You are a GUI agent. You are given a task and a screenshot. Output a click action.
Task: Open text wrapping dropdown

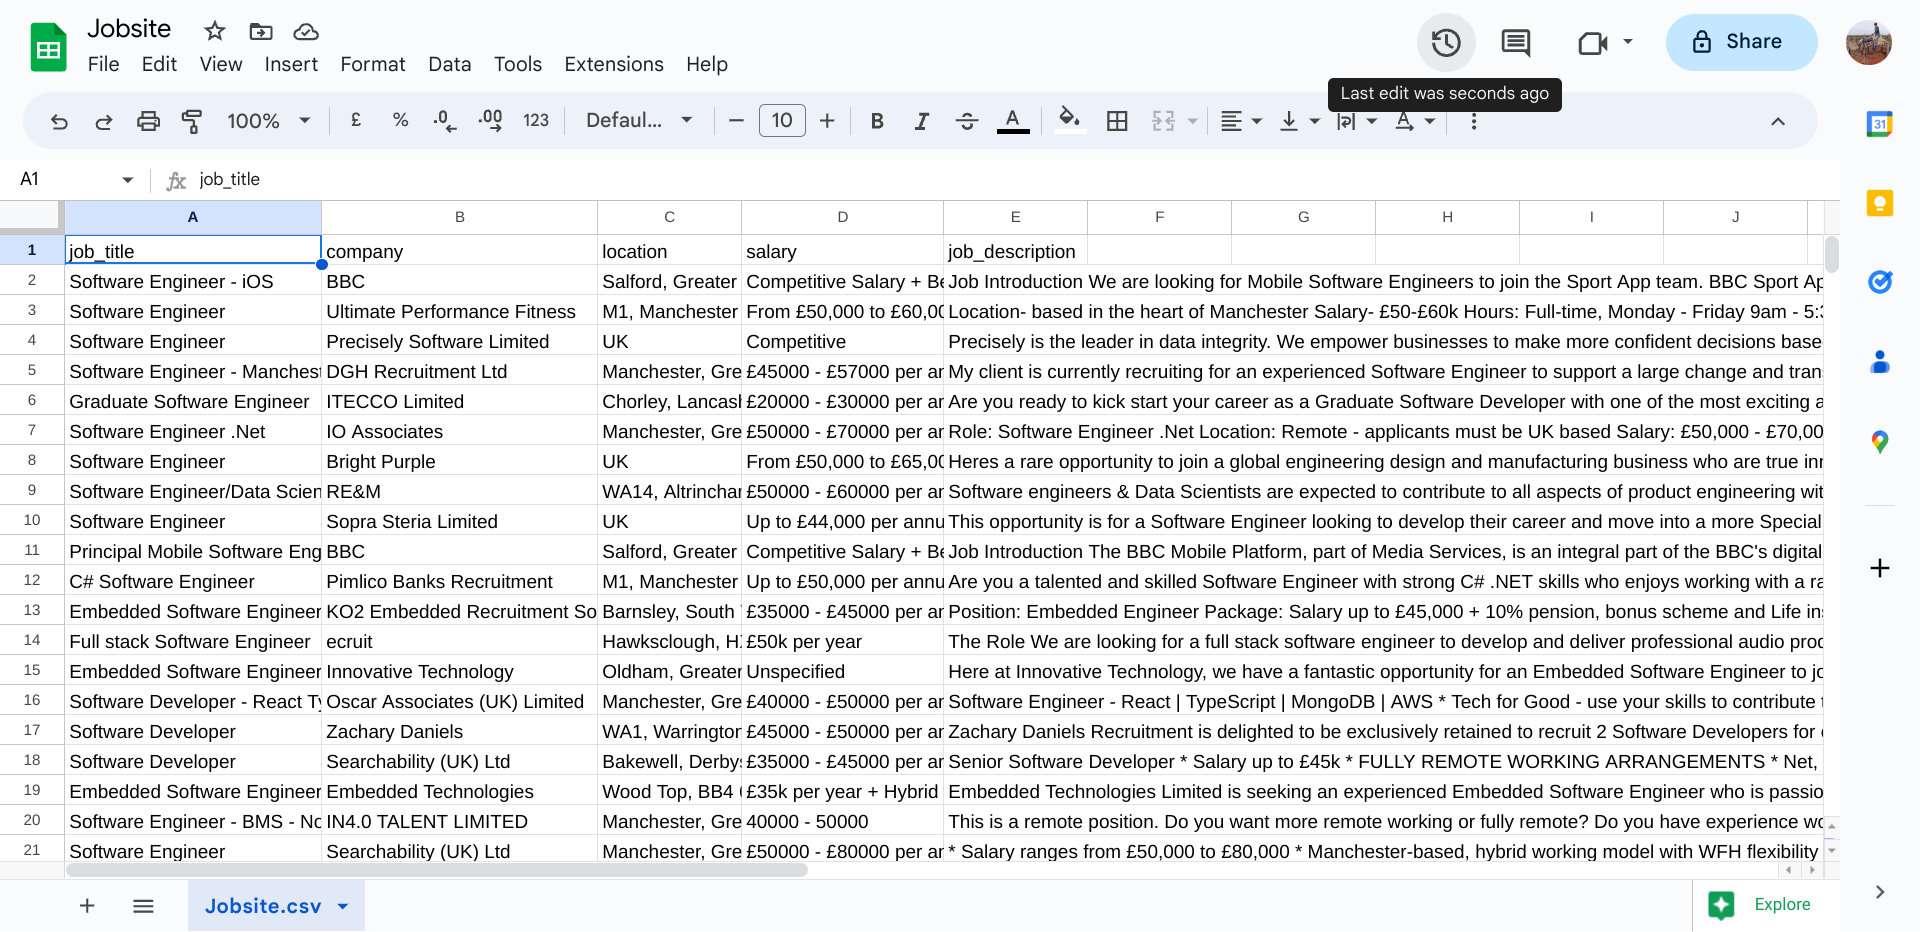click(x=1357, y=121)
